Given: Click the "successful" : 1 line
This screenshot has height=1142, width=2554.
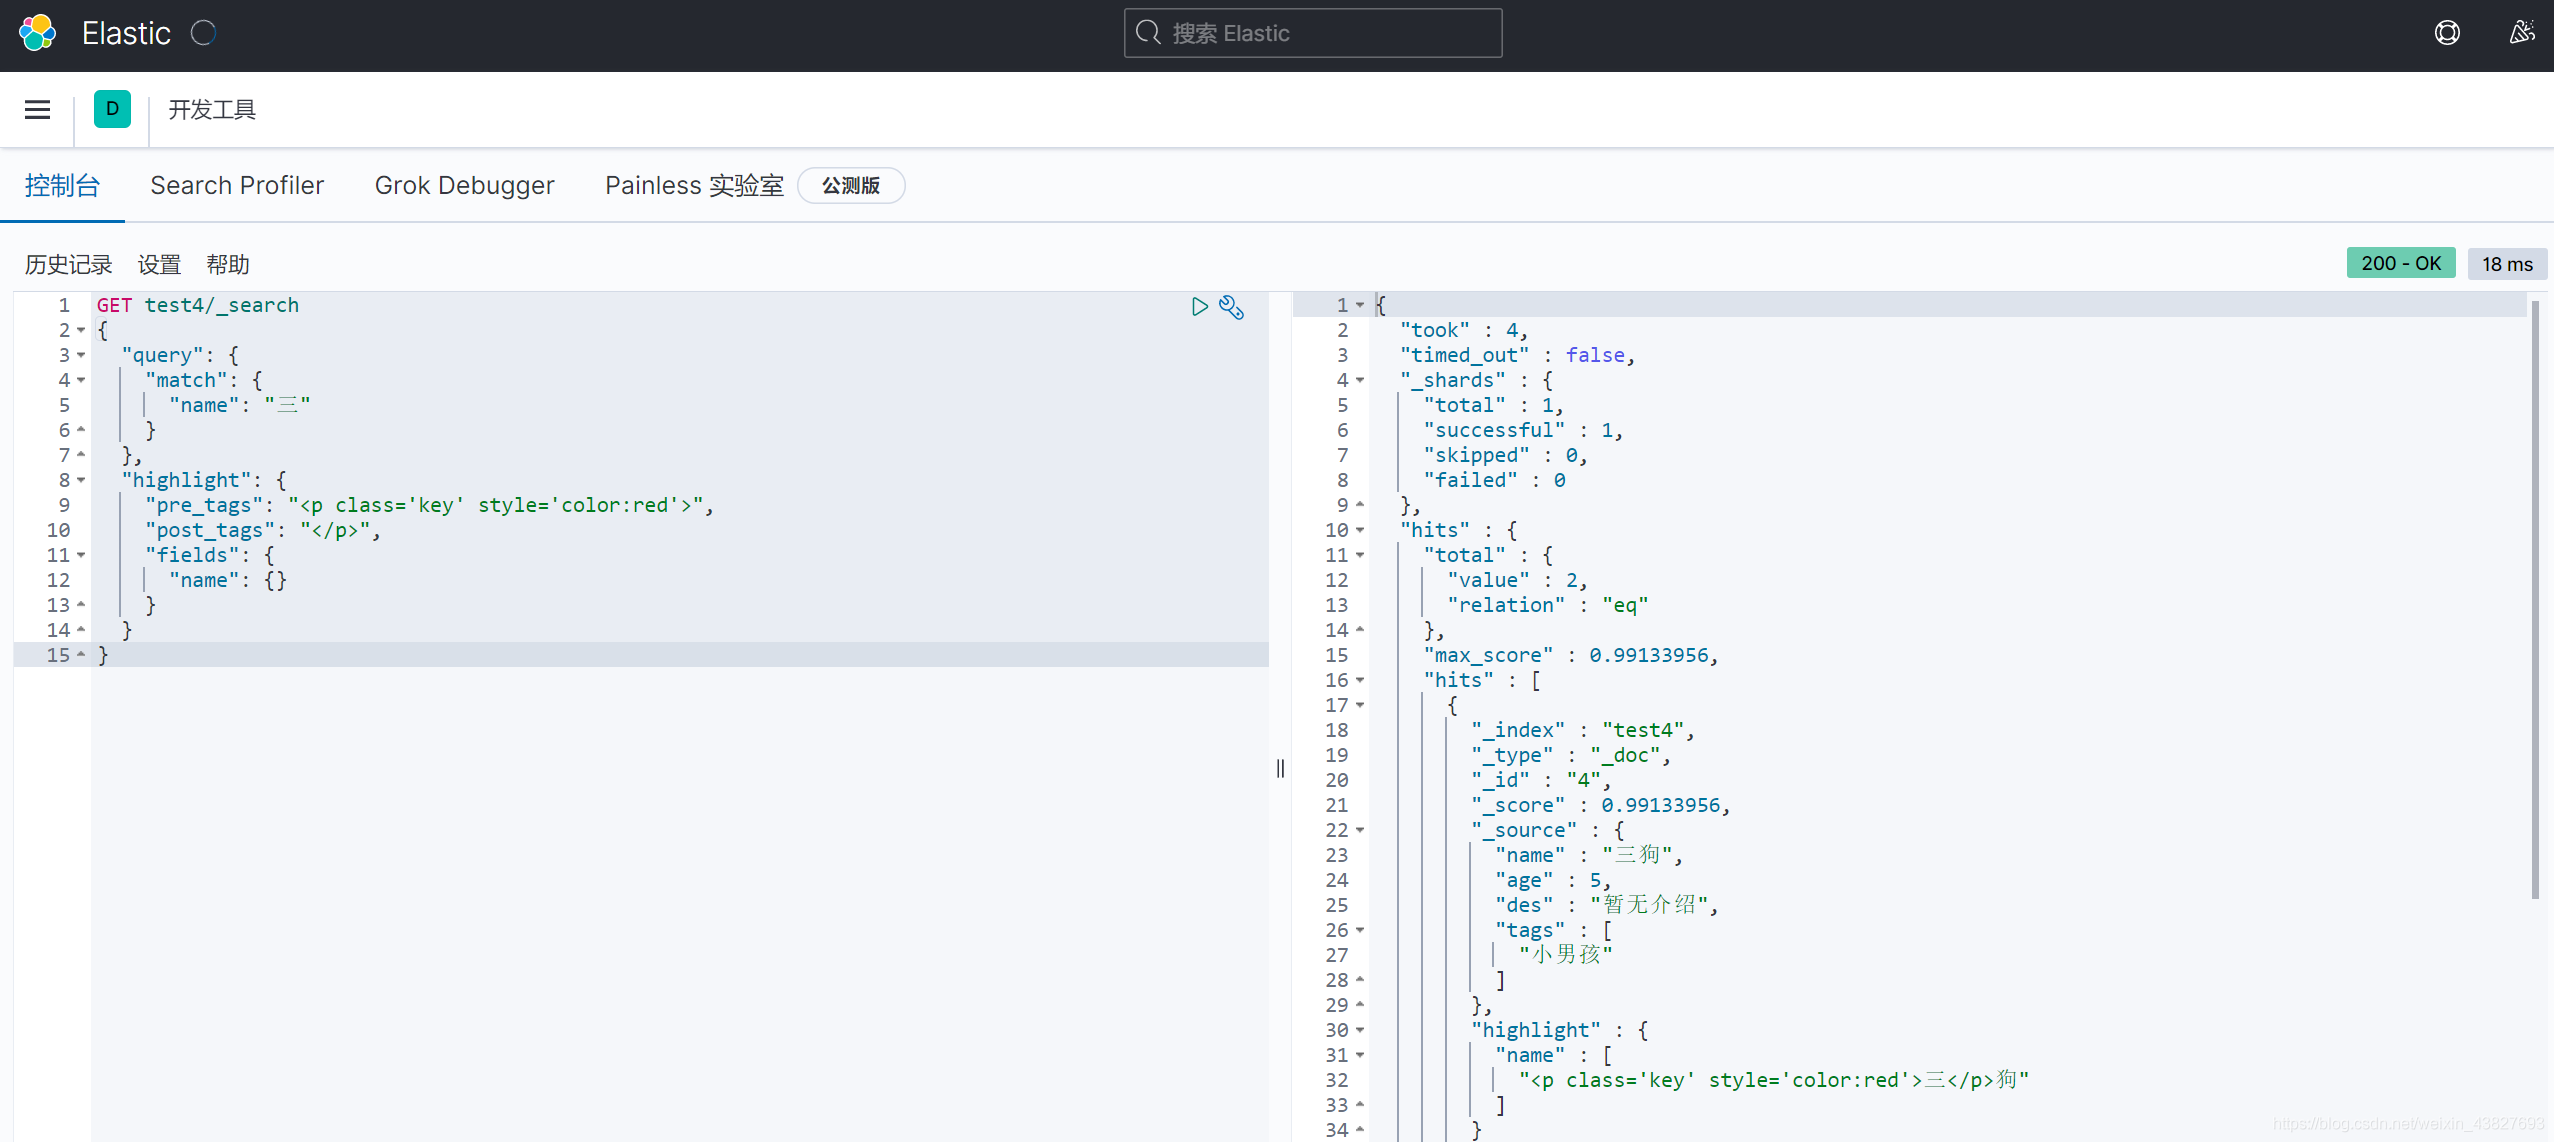Looking at the screenshot, I should coord(1523,430).
